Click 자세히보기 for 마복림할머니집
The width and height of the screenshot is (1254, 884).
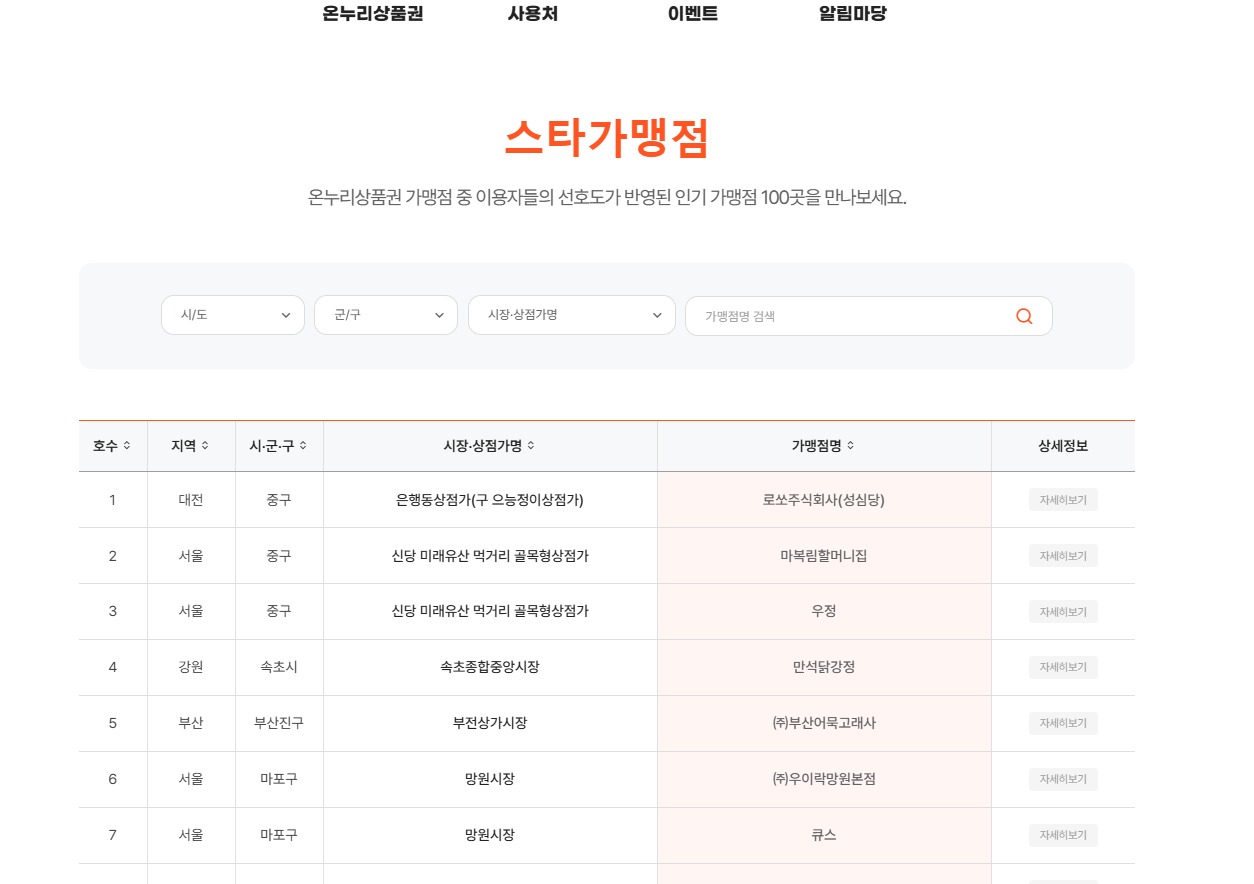click(1062, 555)
